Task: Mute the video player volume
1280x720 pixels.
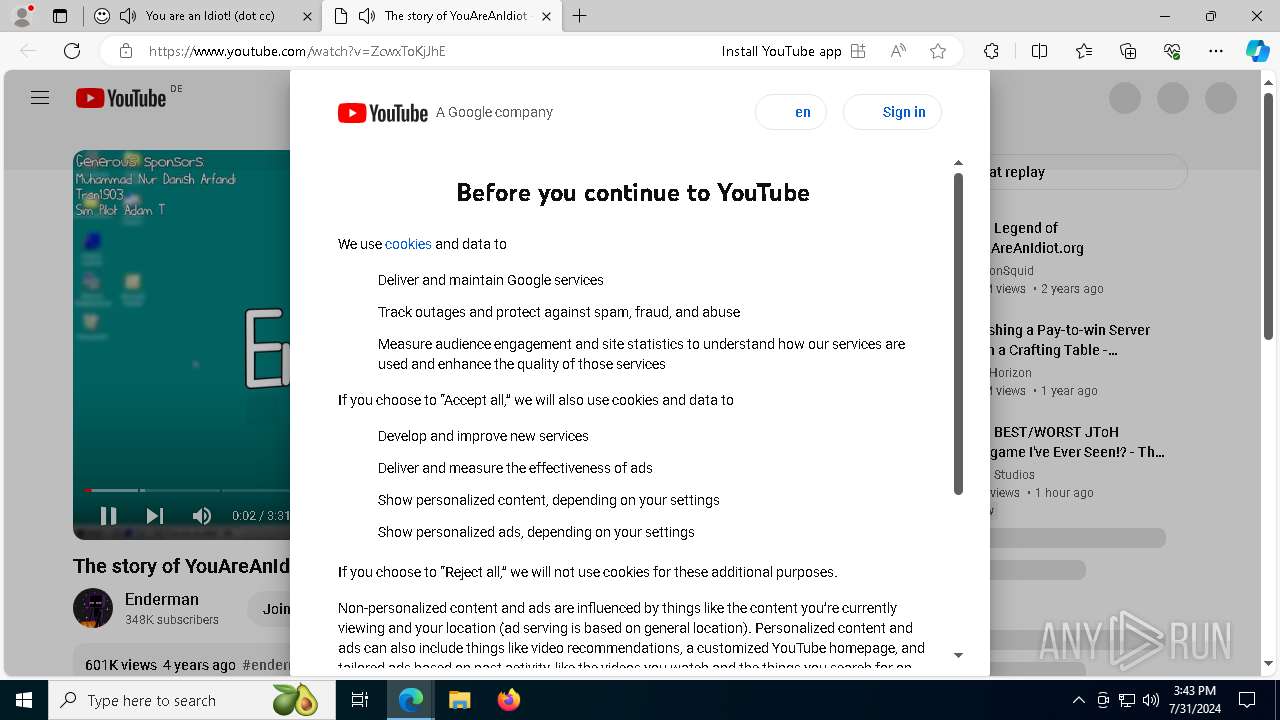Action: (x=202, y=516)
